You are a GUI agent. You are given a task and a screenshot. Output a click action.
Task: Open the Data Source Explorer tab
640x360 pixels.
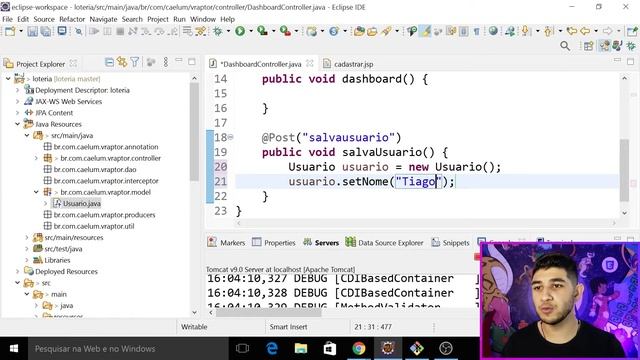pyautogui.click(x=384, y=242)
